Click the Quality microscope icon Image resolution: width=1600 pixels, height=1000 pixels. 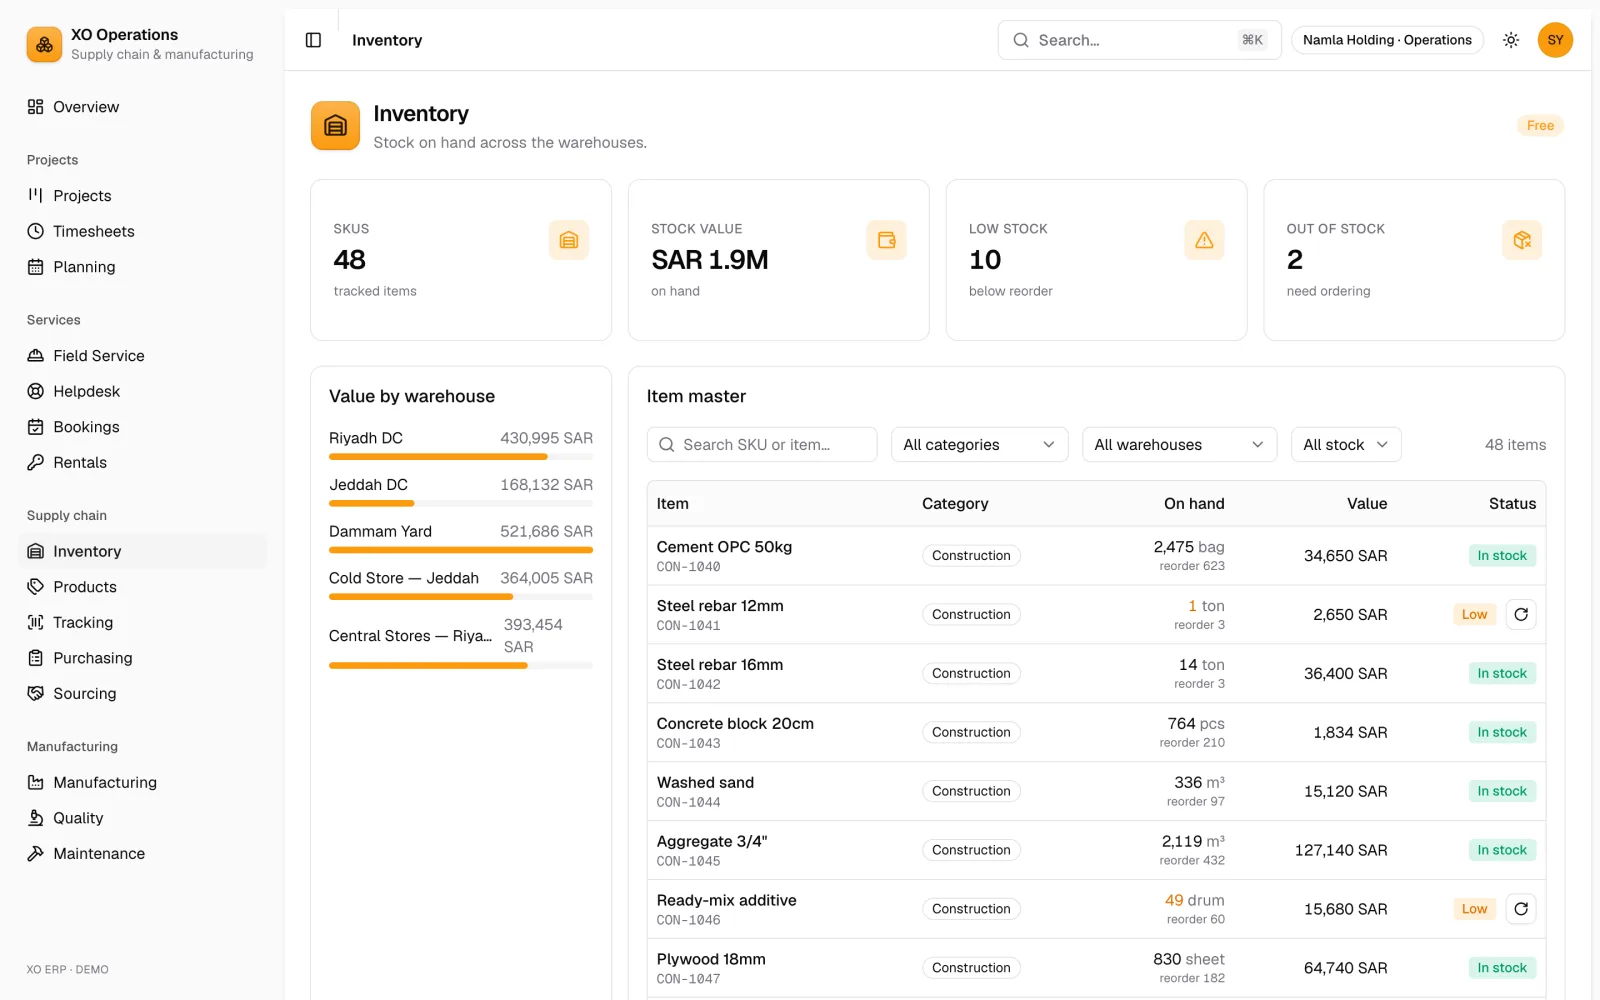pos(36,818)
